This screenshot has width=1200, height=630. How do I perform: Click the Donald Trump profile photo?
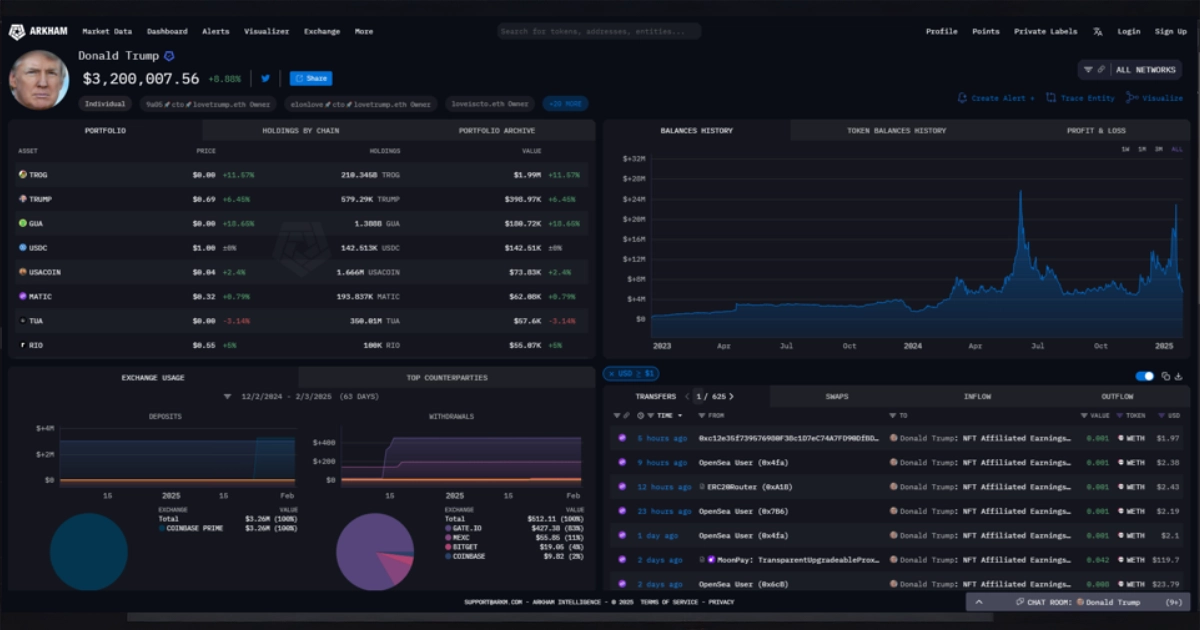(x=39, y=80)
